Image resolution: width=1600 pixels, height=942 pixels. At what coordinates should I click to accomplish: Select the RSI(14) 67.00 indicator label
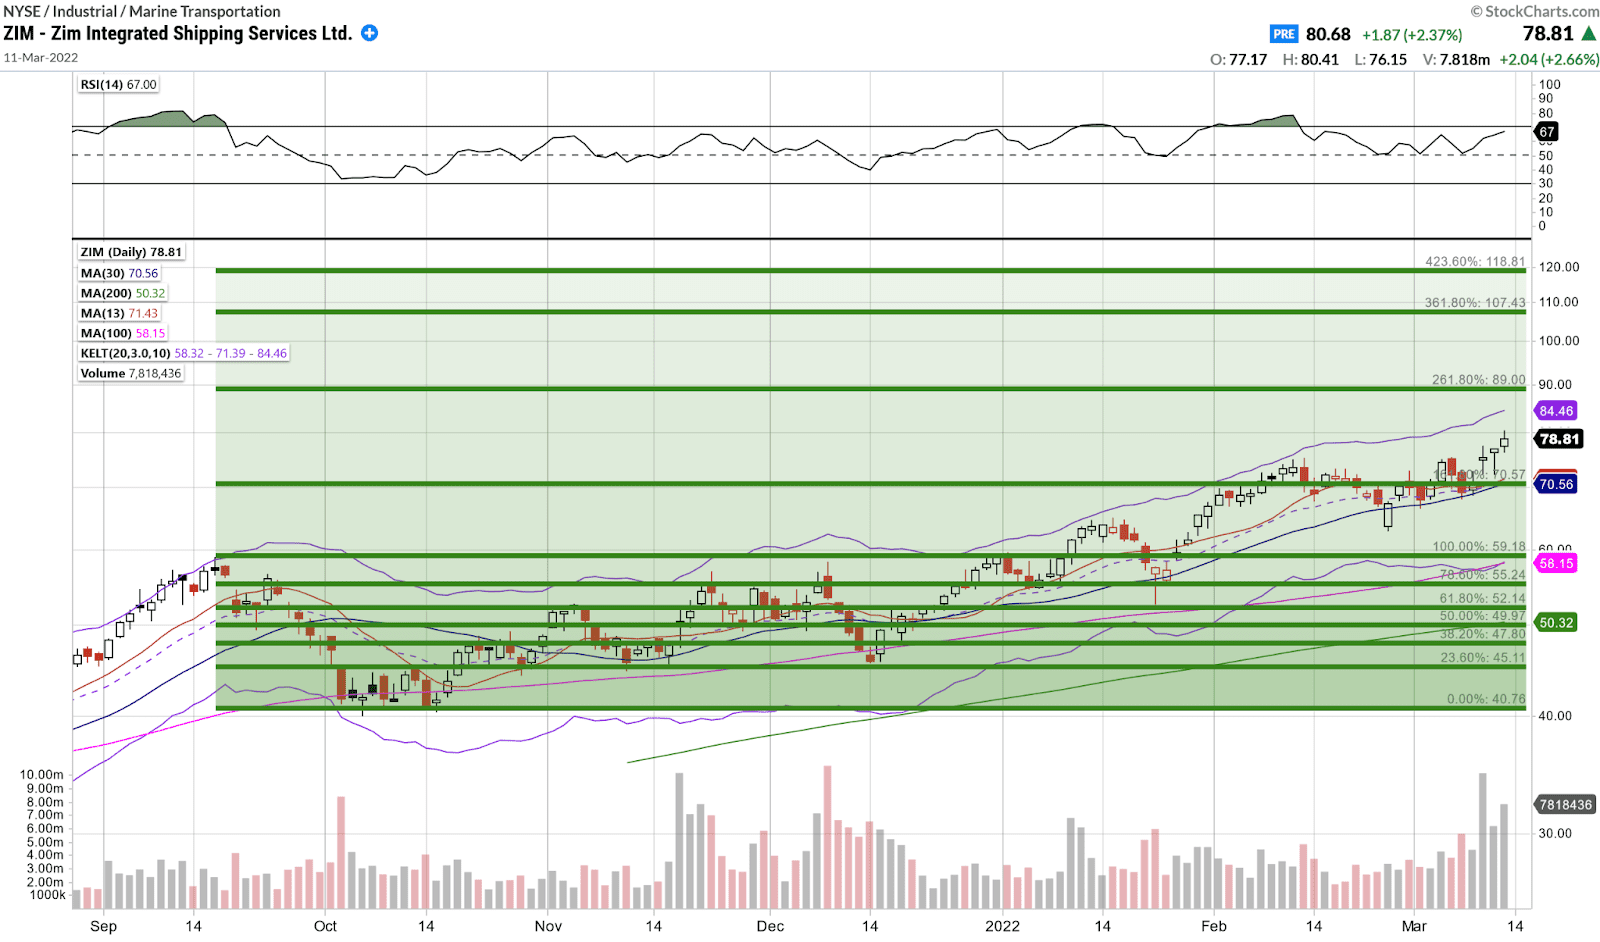coord(119,85)
